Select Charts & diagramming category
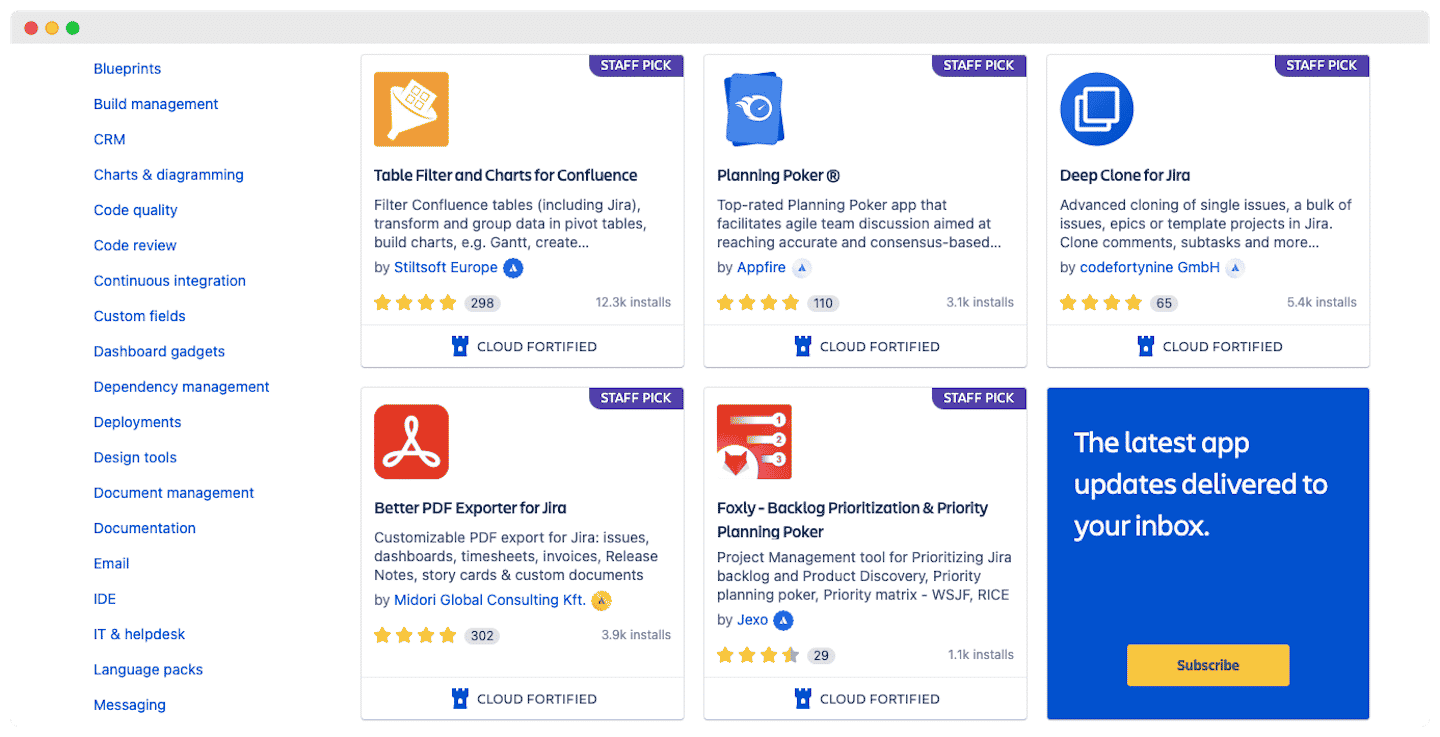This screenshot has width=1440, height=737. [169, 175]
